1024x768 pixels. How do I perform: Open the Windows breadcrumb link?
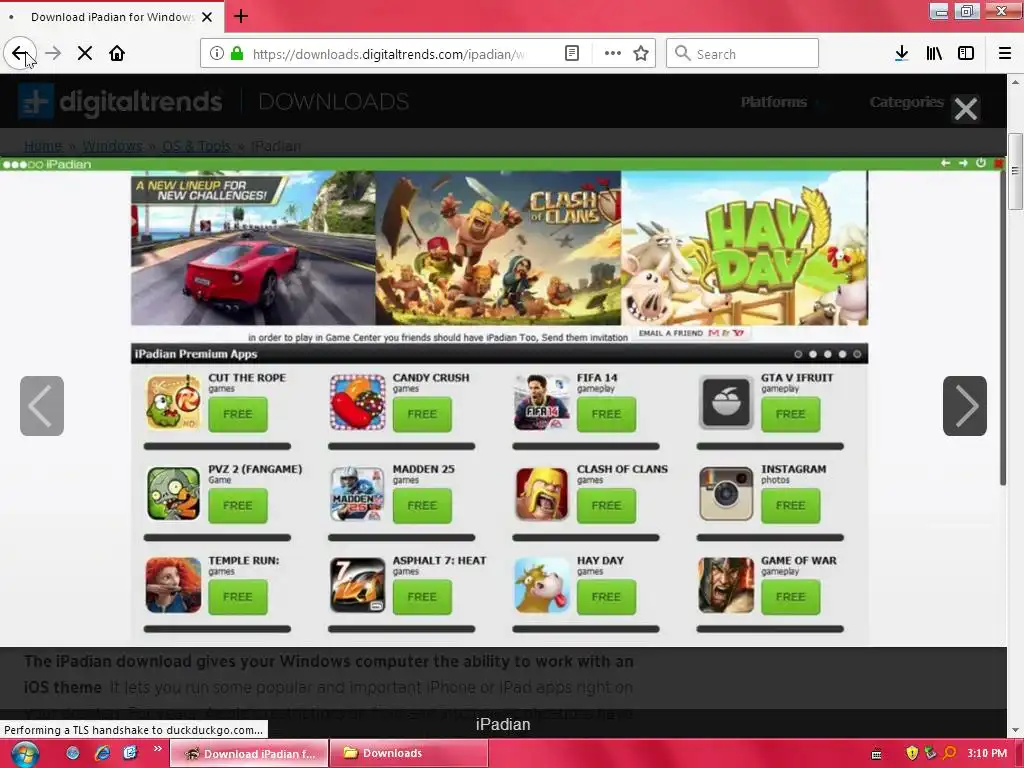(x=112, y=146)
